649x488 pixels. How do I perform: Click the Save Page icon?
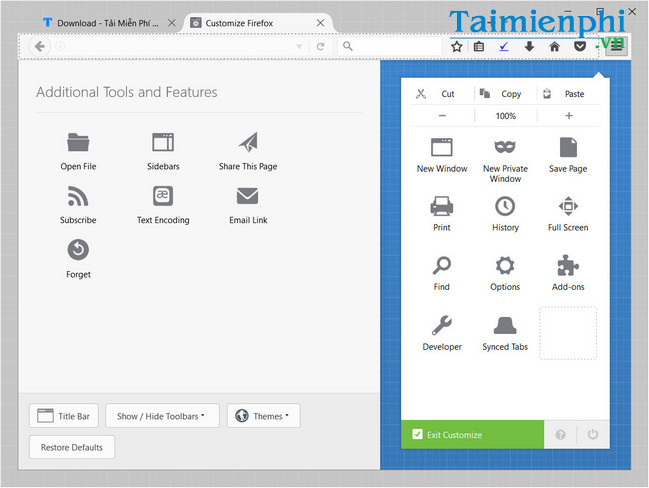568,147
